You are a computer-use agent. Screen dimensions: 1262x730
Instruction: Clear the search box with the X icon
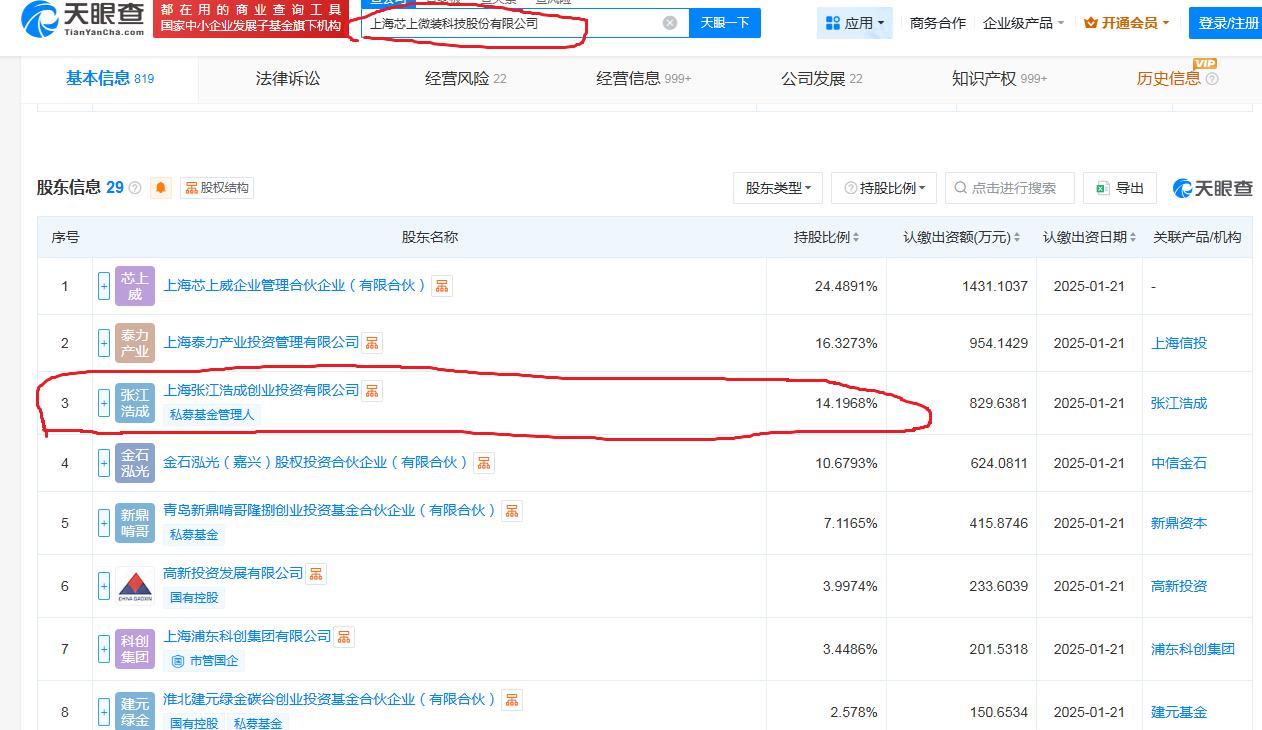[x=670, y=23]
